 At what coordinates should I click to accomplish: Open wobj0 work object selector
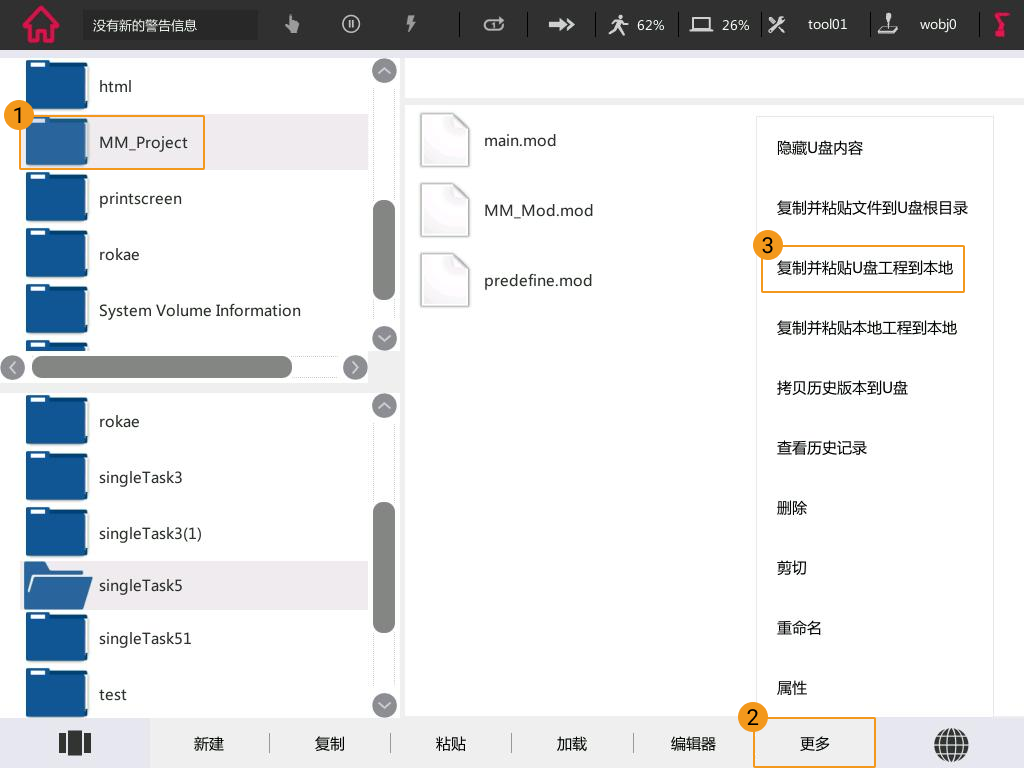pos(920,25)
